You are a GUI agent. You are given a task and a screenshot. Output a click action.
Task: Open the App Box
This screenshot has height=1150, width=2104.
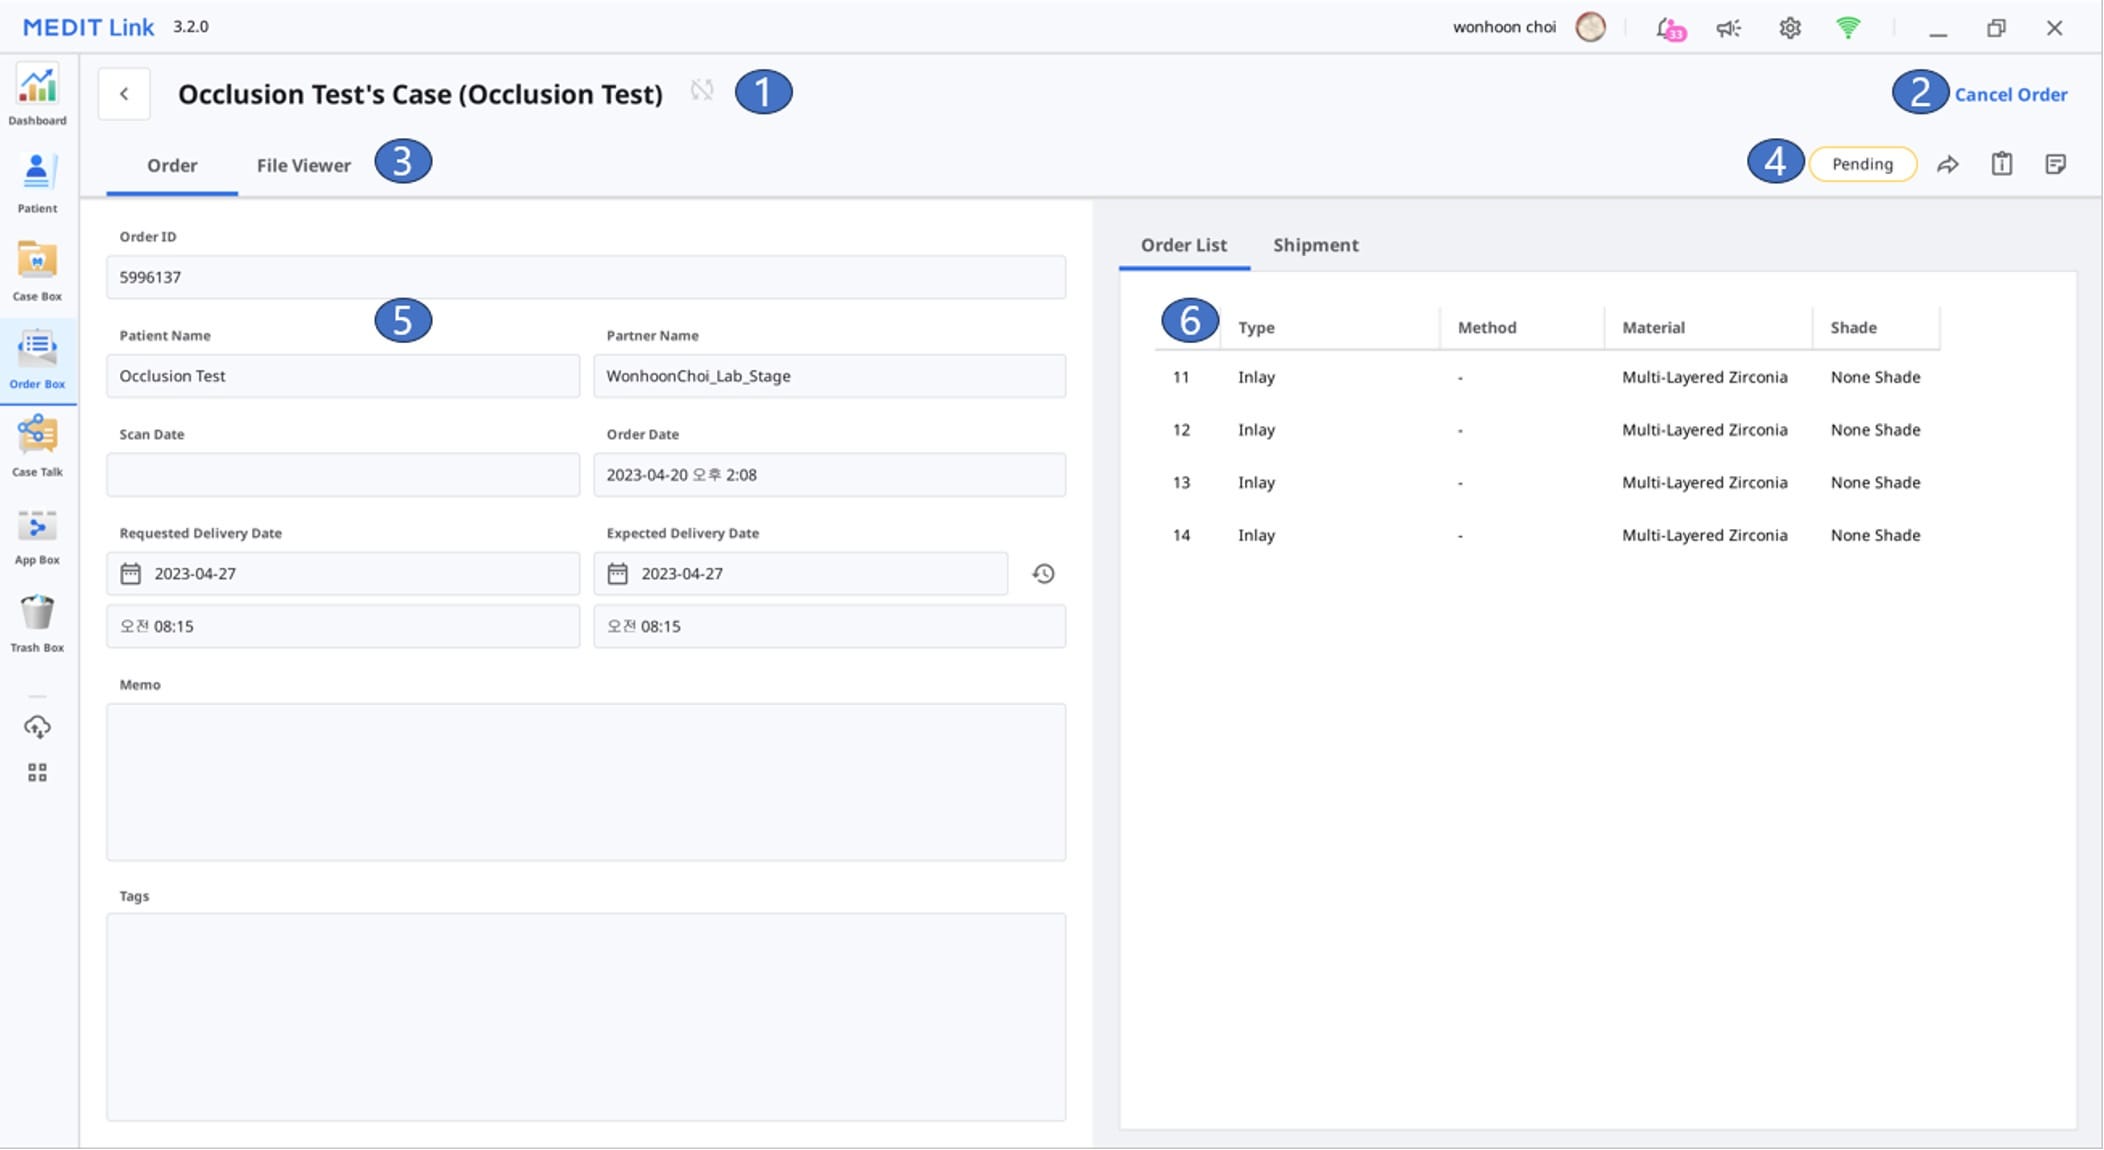click(x=37, y=536)
